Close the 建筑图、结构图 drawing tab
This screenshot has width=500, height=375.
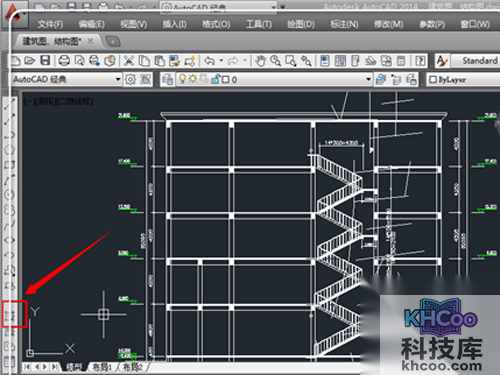90,41
